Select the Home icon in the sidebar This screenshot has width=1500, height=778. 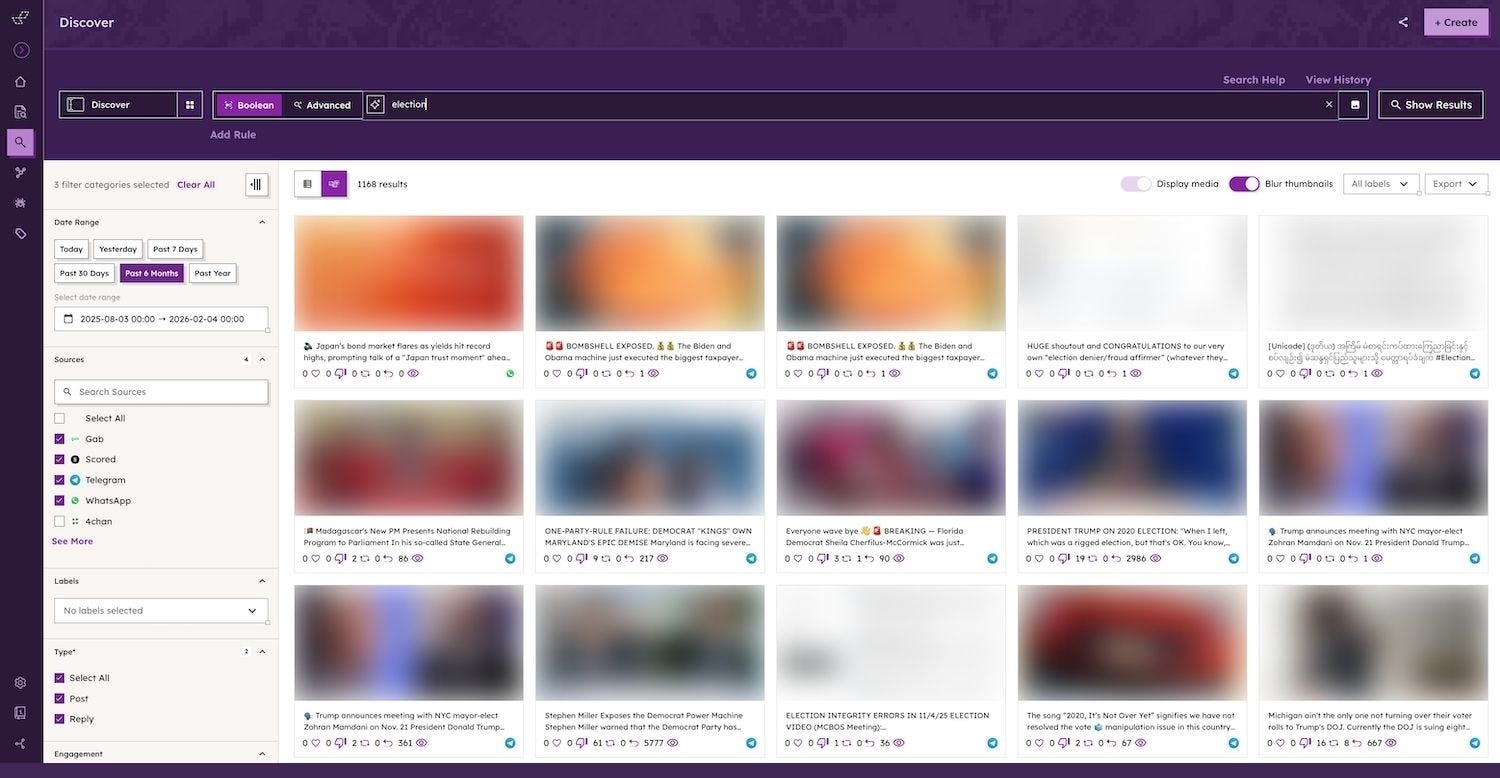click(20, 80)
